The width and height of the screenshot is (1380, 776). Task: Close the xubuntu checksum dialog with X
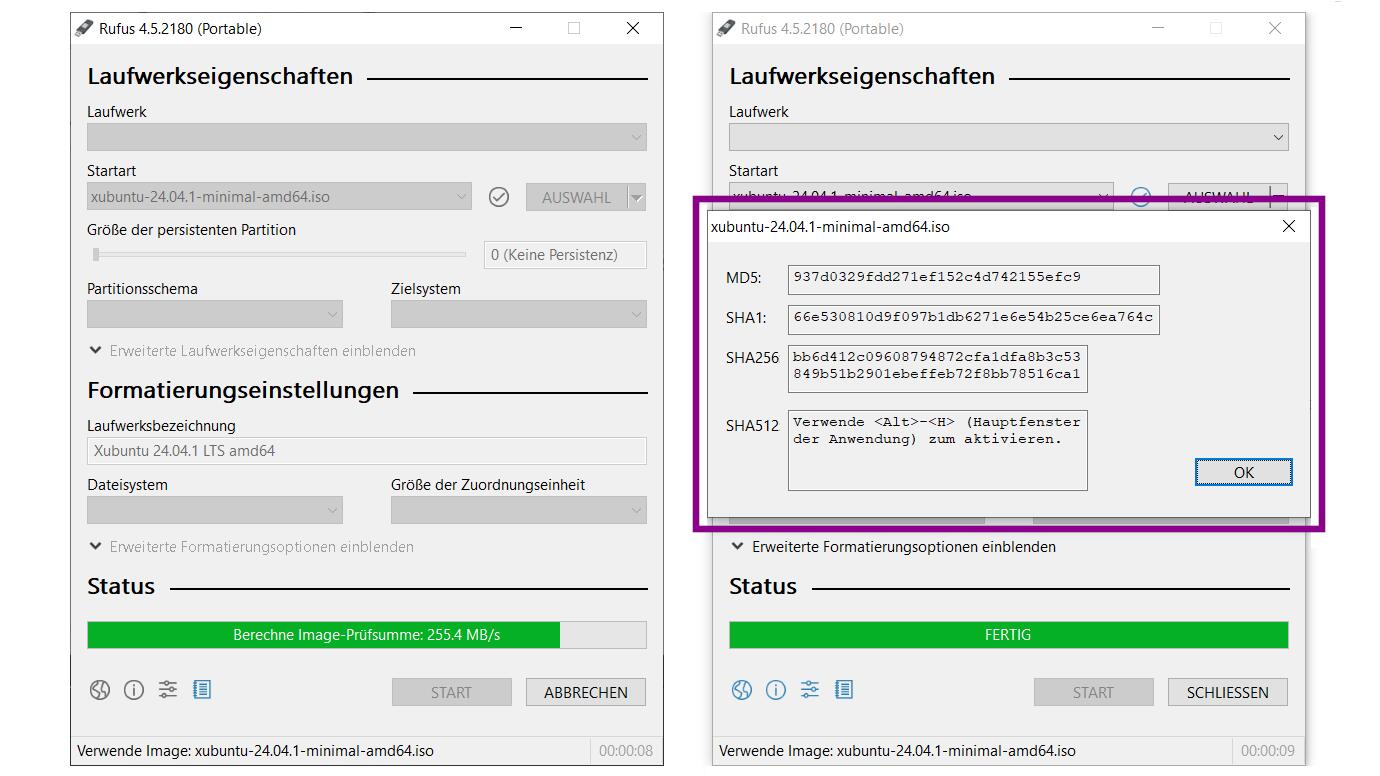coord(1289,226)
